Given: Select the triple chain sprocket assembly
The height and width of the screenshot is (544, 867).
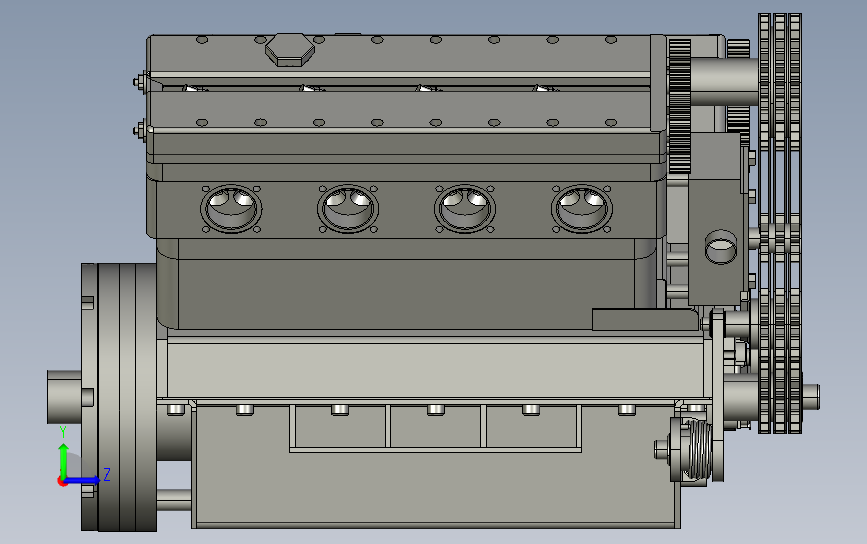Looking at the screenshot, I should click(780, 223).
